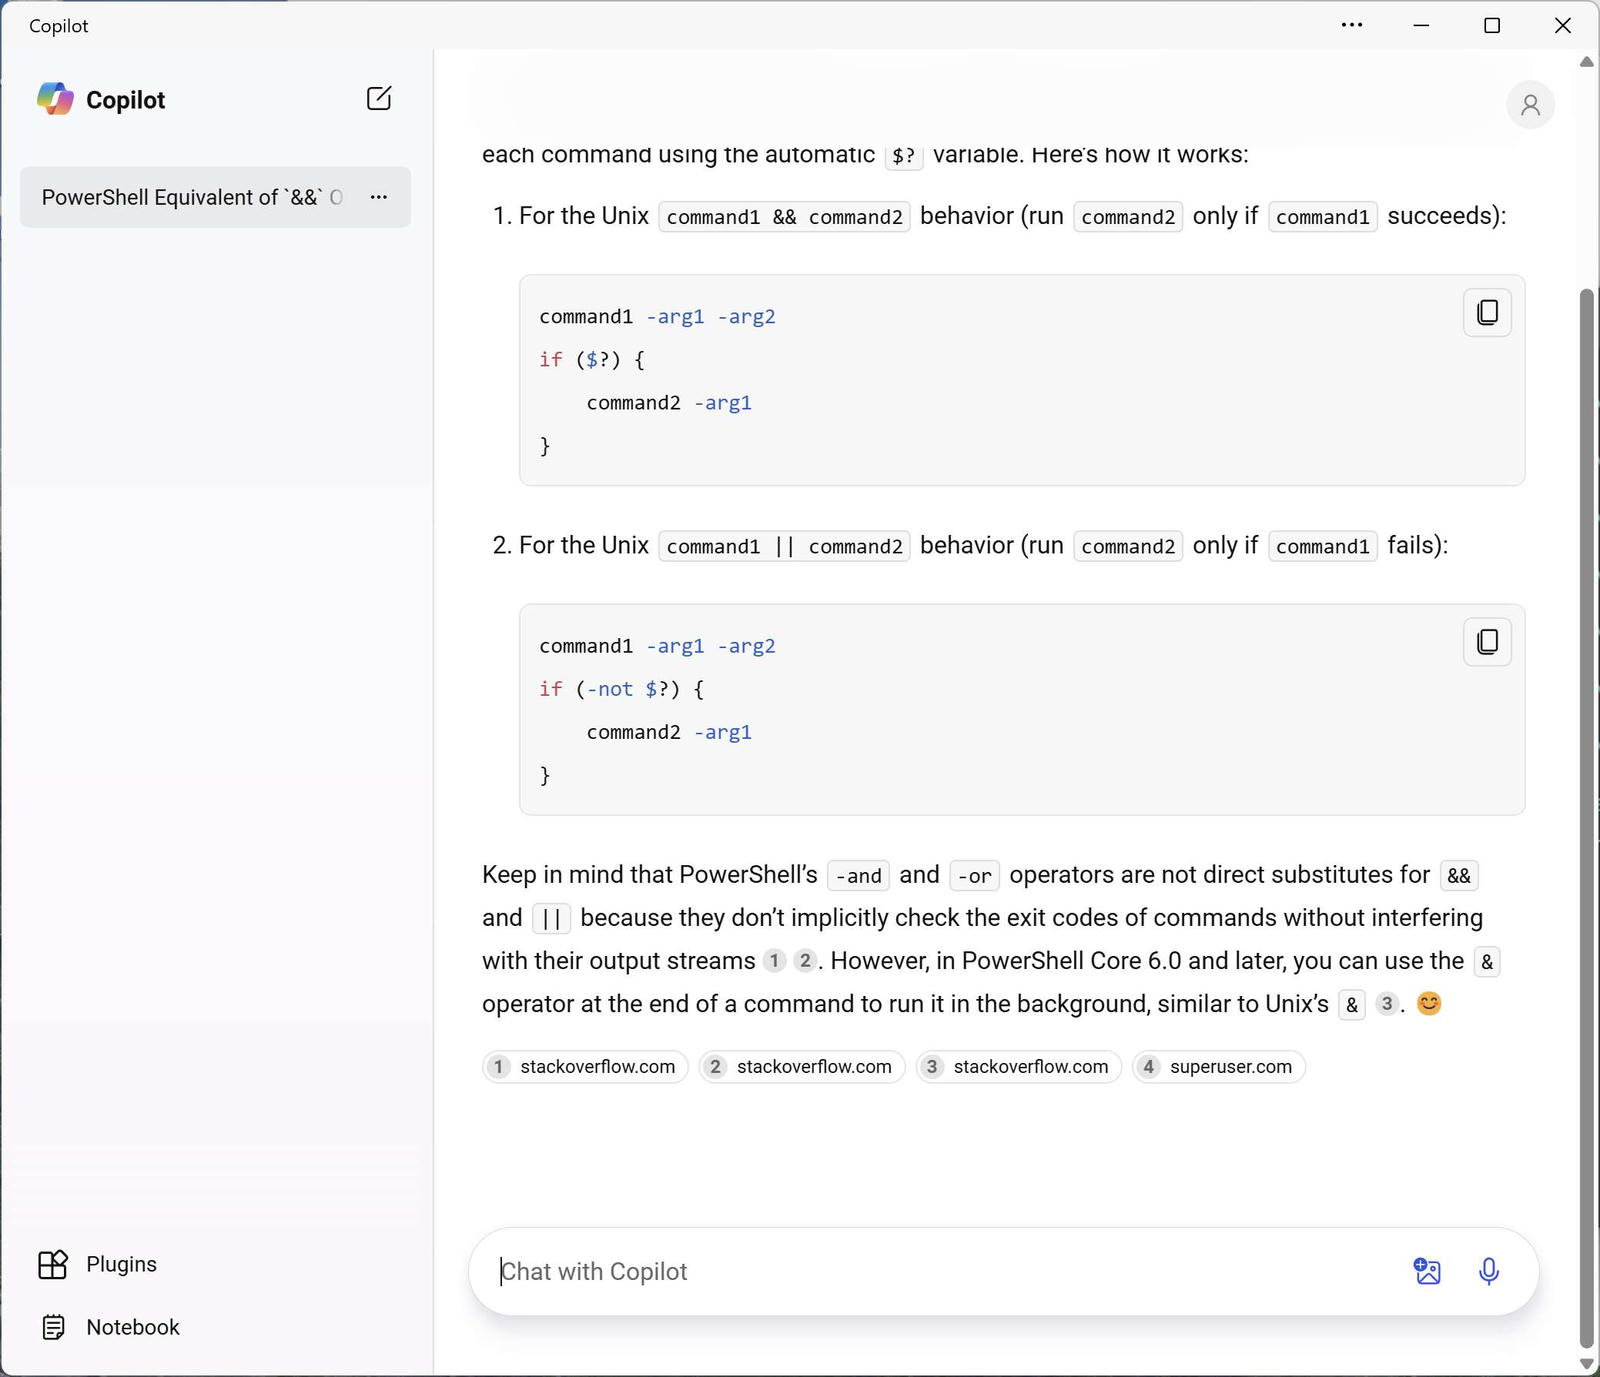1600x1377 pixels.
Task: Start a new chat with compose icon
Action: 379,98
